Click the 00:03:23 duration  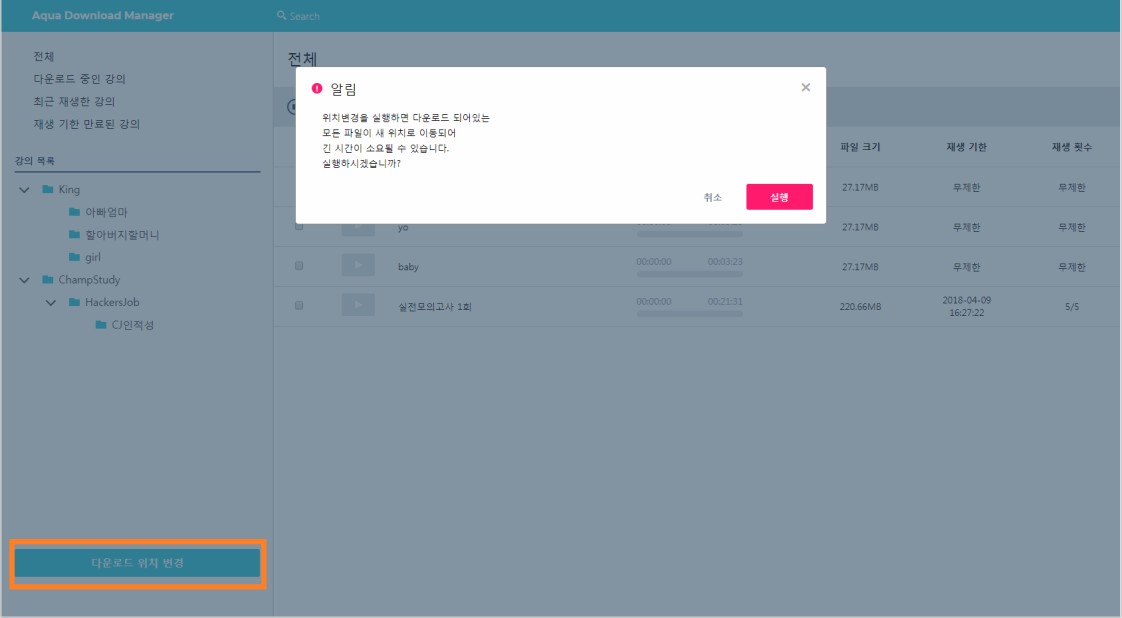tap(725, 262)
